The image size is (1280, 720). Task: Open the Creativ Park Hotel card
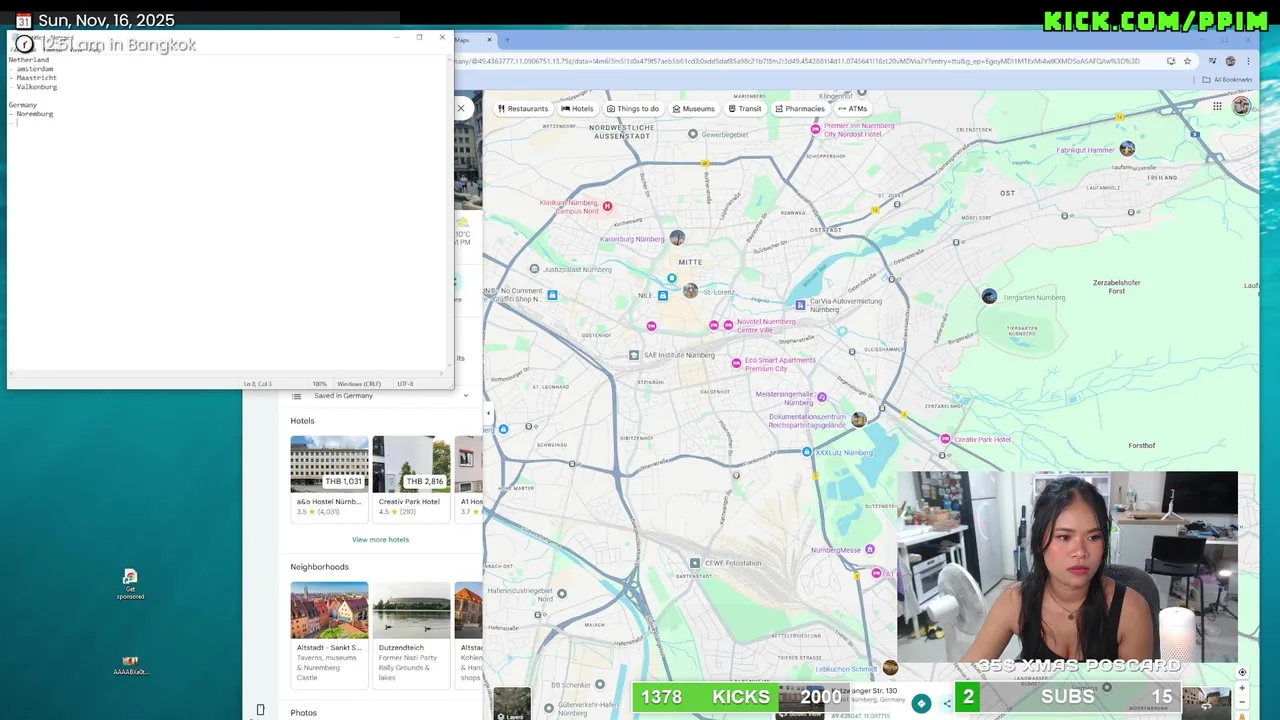pyautogui.click(x=411, y=477)
